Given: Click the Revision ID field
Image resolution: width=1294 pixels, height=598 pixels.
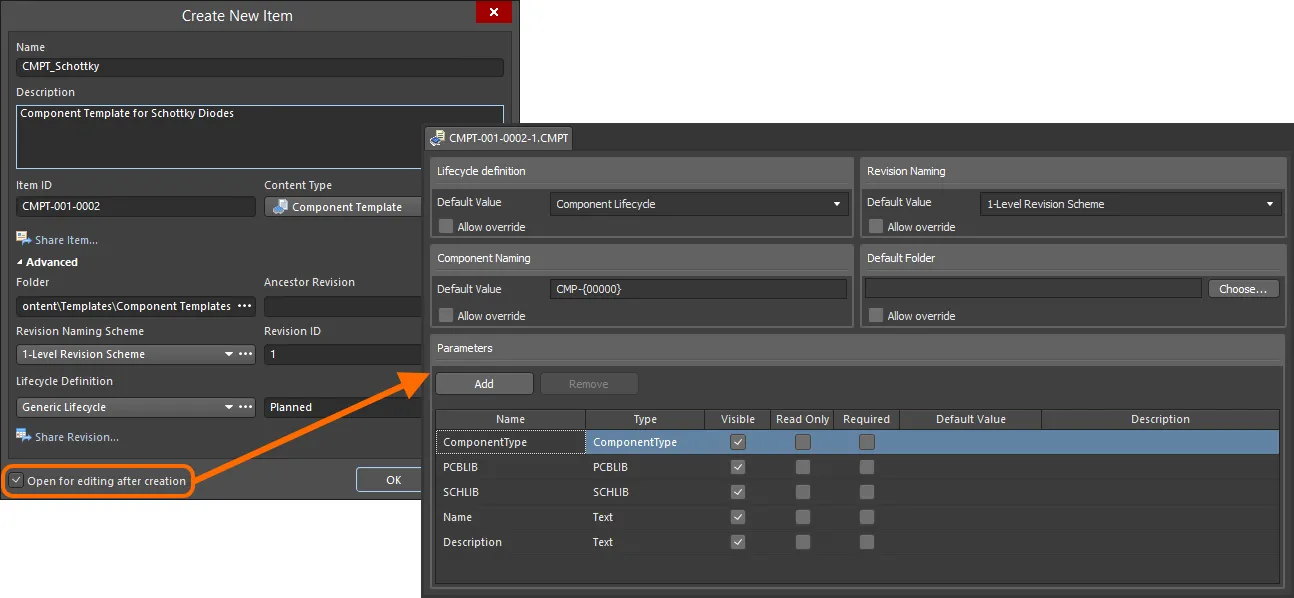Looking at the screenshot, I should pos(342,355).
